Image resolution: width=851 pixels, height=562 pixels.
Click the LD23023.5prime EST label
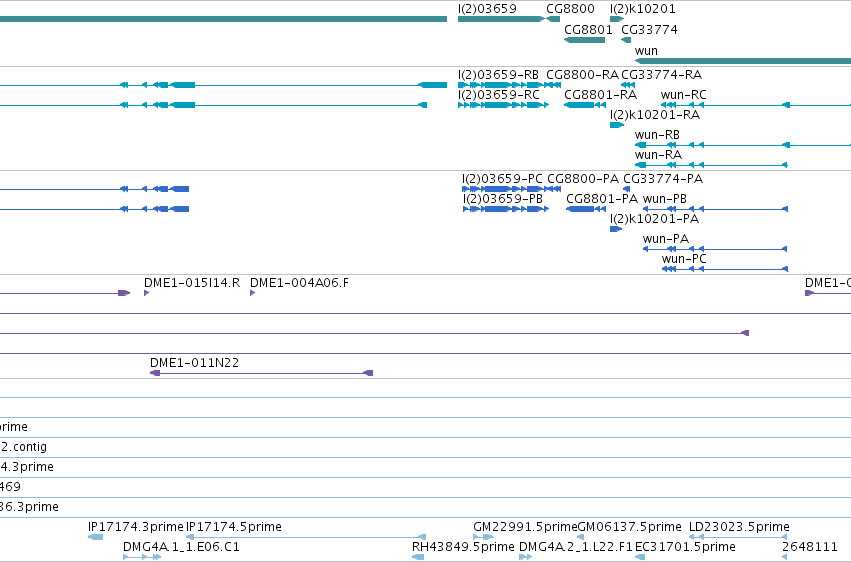(x=739, y=527)
